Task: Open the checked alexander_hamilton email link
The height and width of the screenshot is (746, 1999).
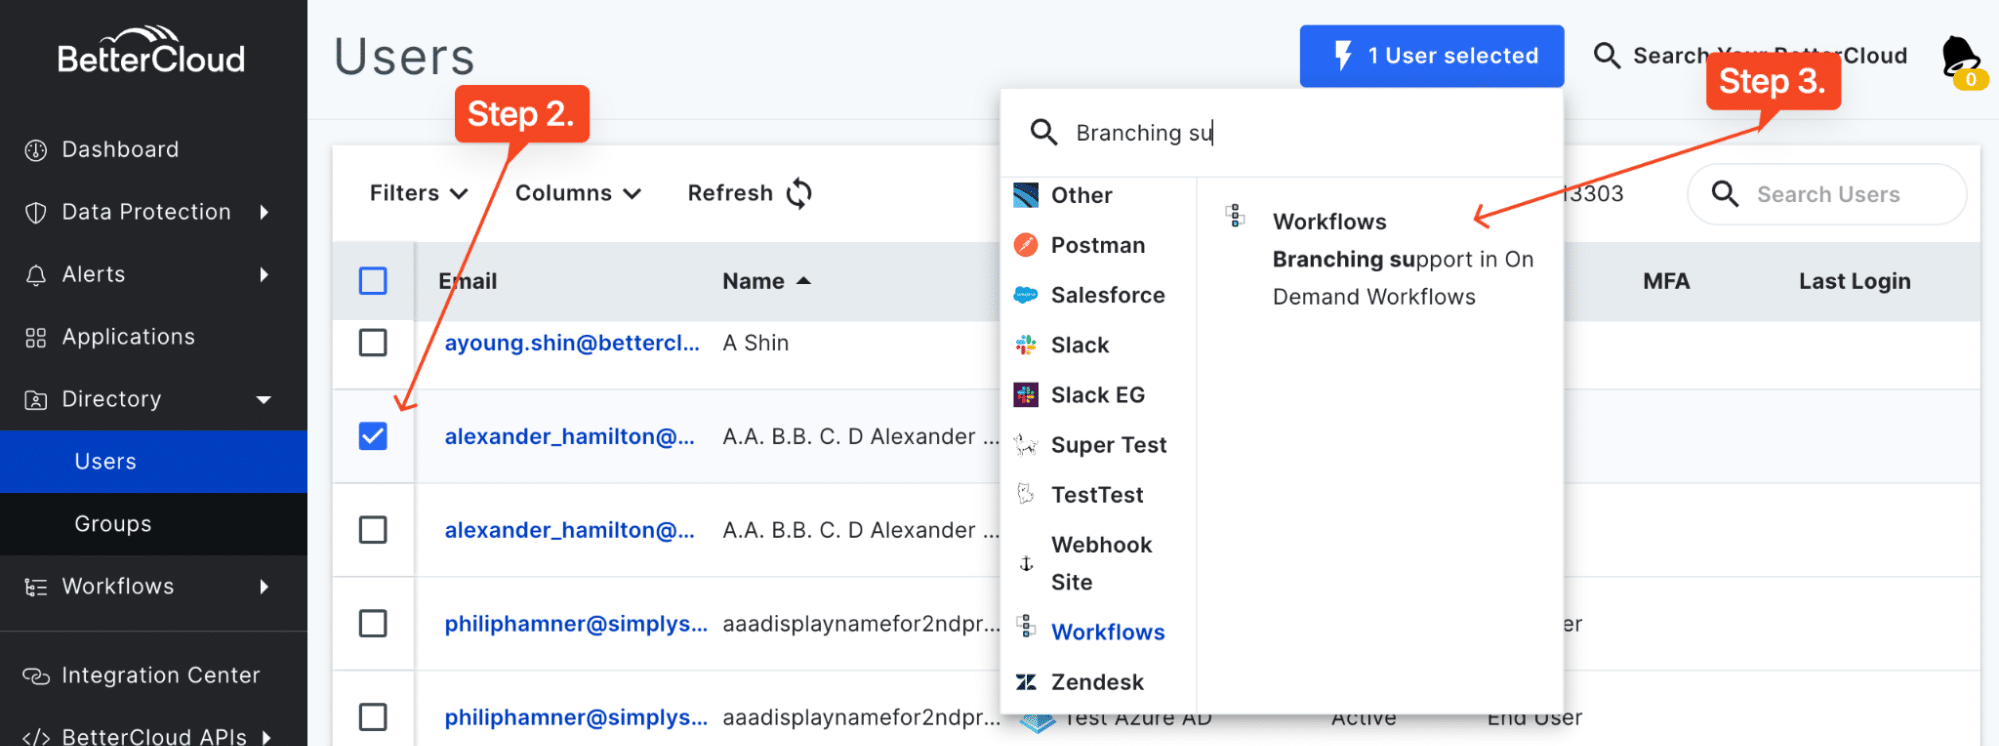Action: (569, 437)
